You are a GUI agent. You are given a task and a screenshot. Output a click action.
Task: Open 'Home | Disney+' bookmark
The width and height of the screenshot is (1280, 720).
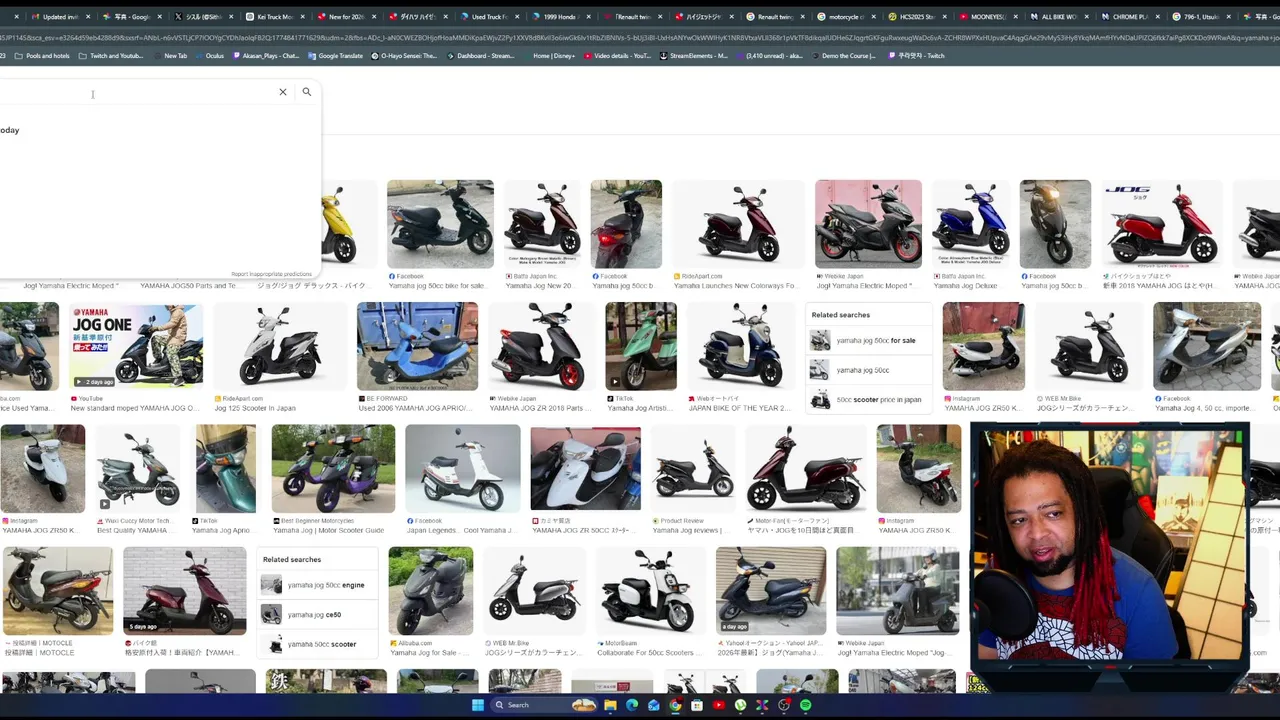550,56
